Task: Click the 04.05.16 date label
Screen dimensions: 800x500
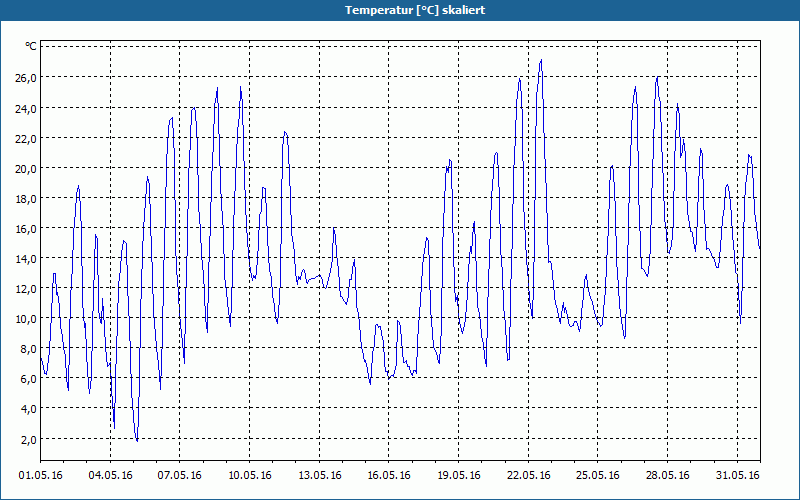Action: pos(110,476)
